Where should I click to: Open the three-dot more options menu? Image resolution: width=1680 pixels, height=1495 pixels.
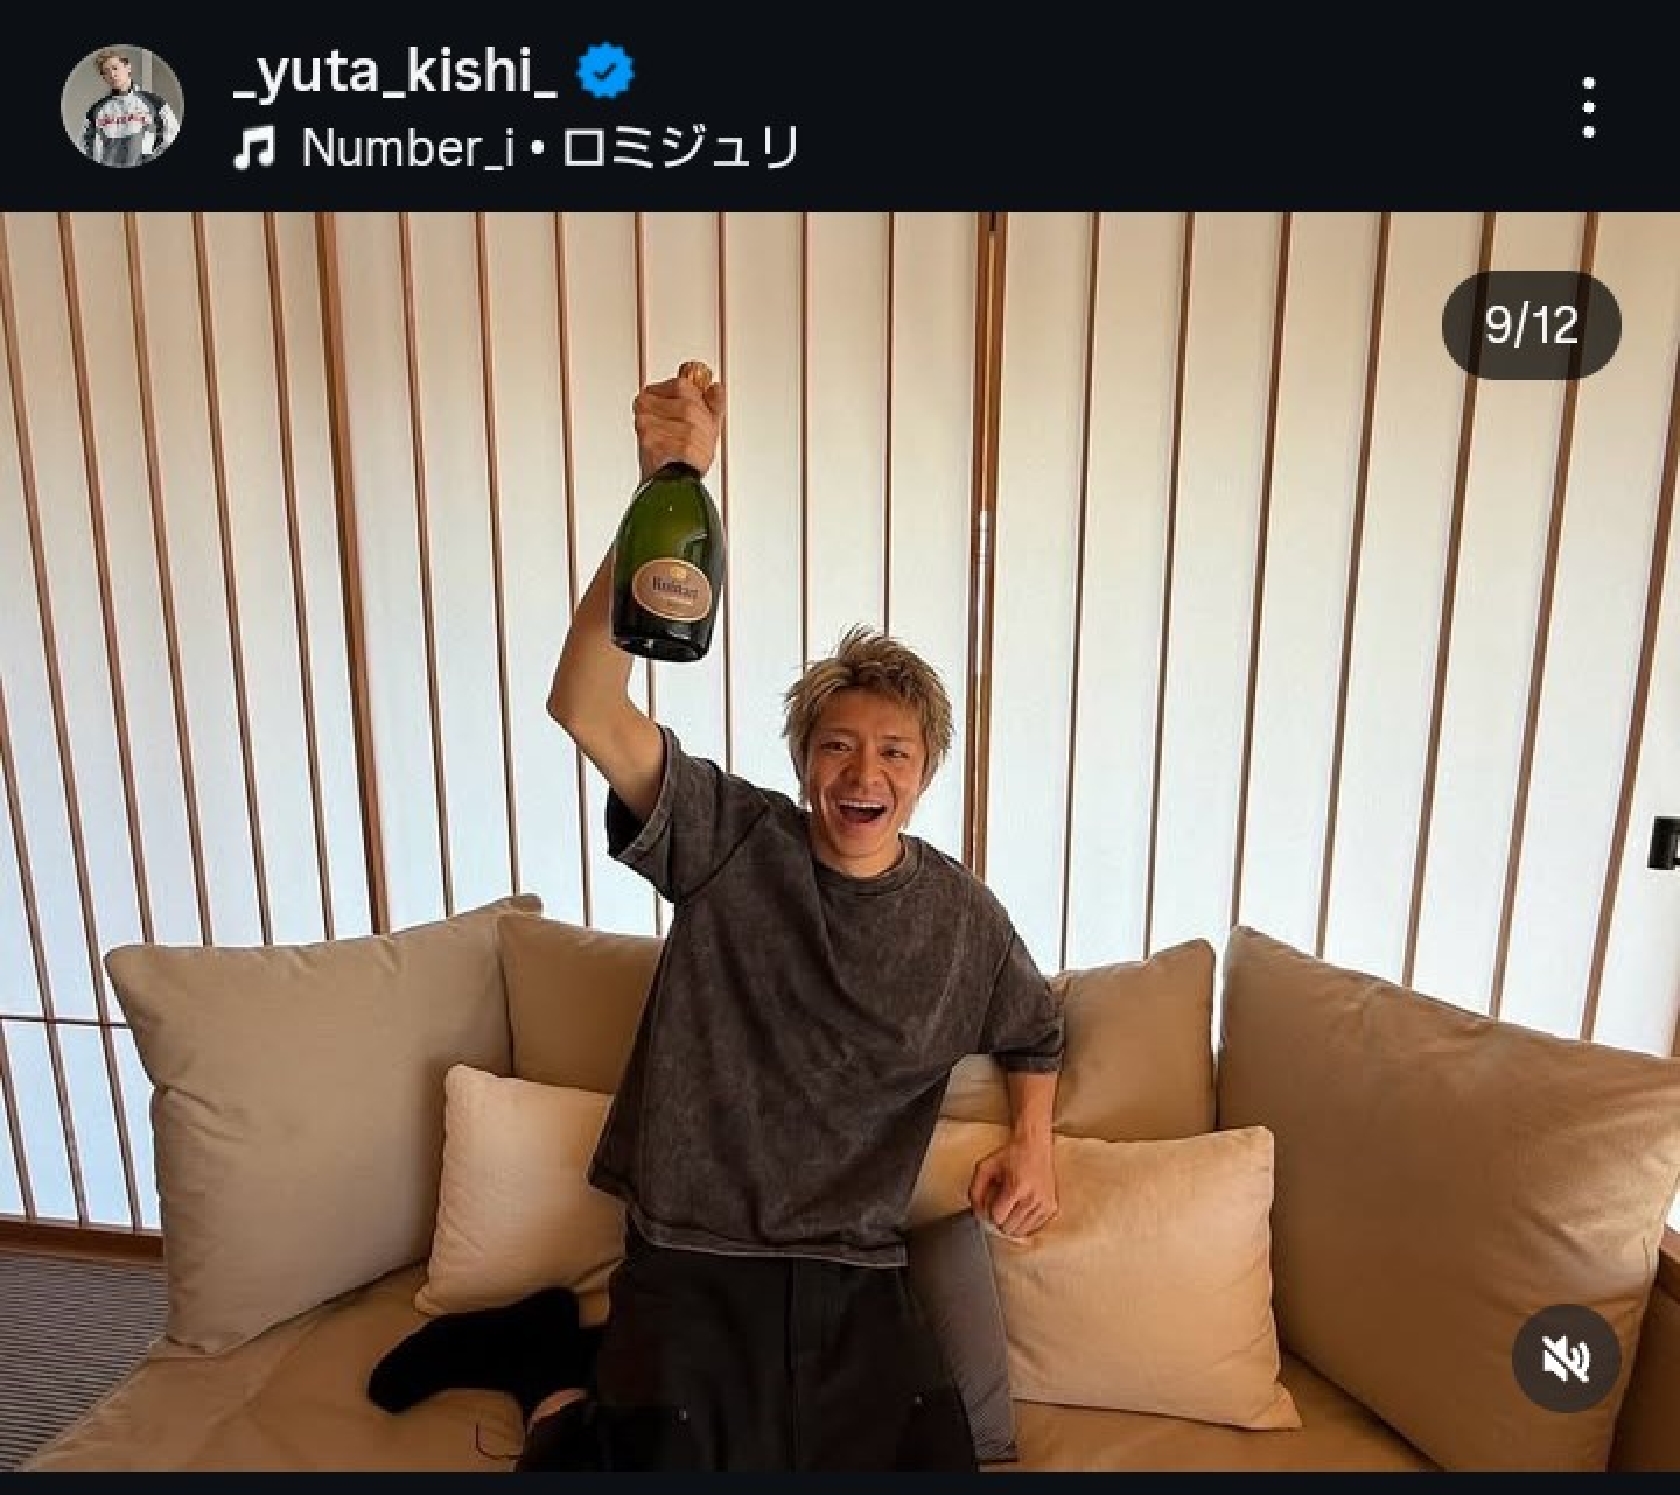click(x=1588, y=108)
